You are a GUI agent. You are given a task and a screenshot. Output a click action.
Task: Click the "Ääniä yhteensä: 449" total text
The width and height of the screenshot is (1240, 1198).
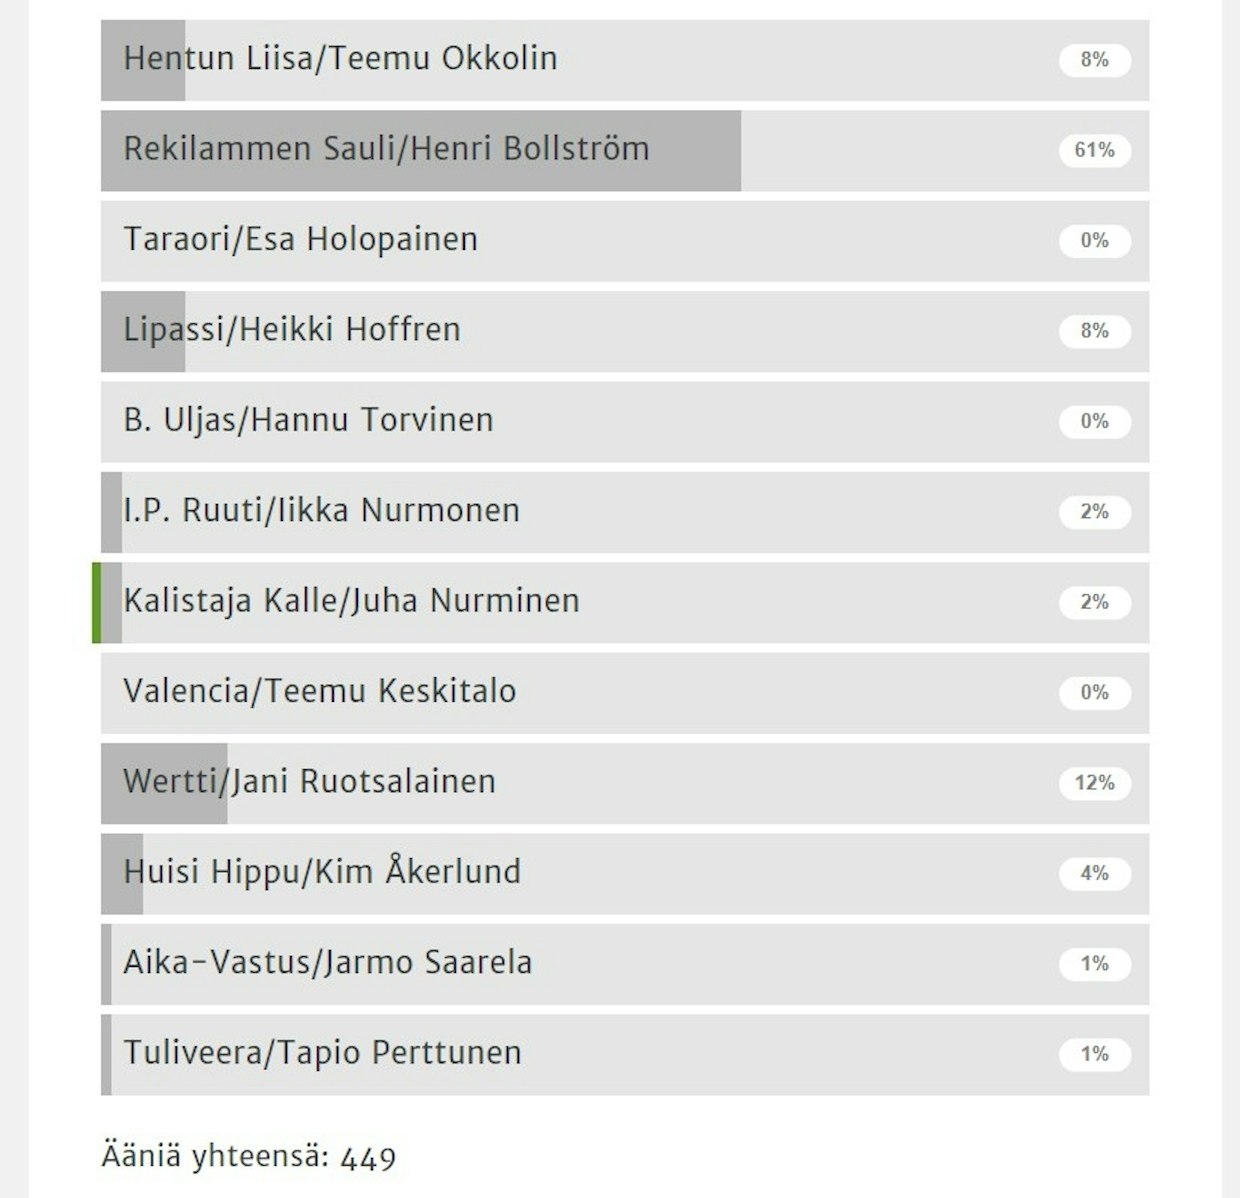[x=249, y=1157]
